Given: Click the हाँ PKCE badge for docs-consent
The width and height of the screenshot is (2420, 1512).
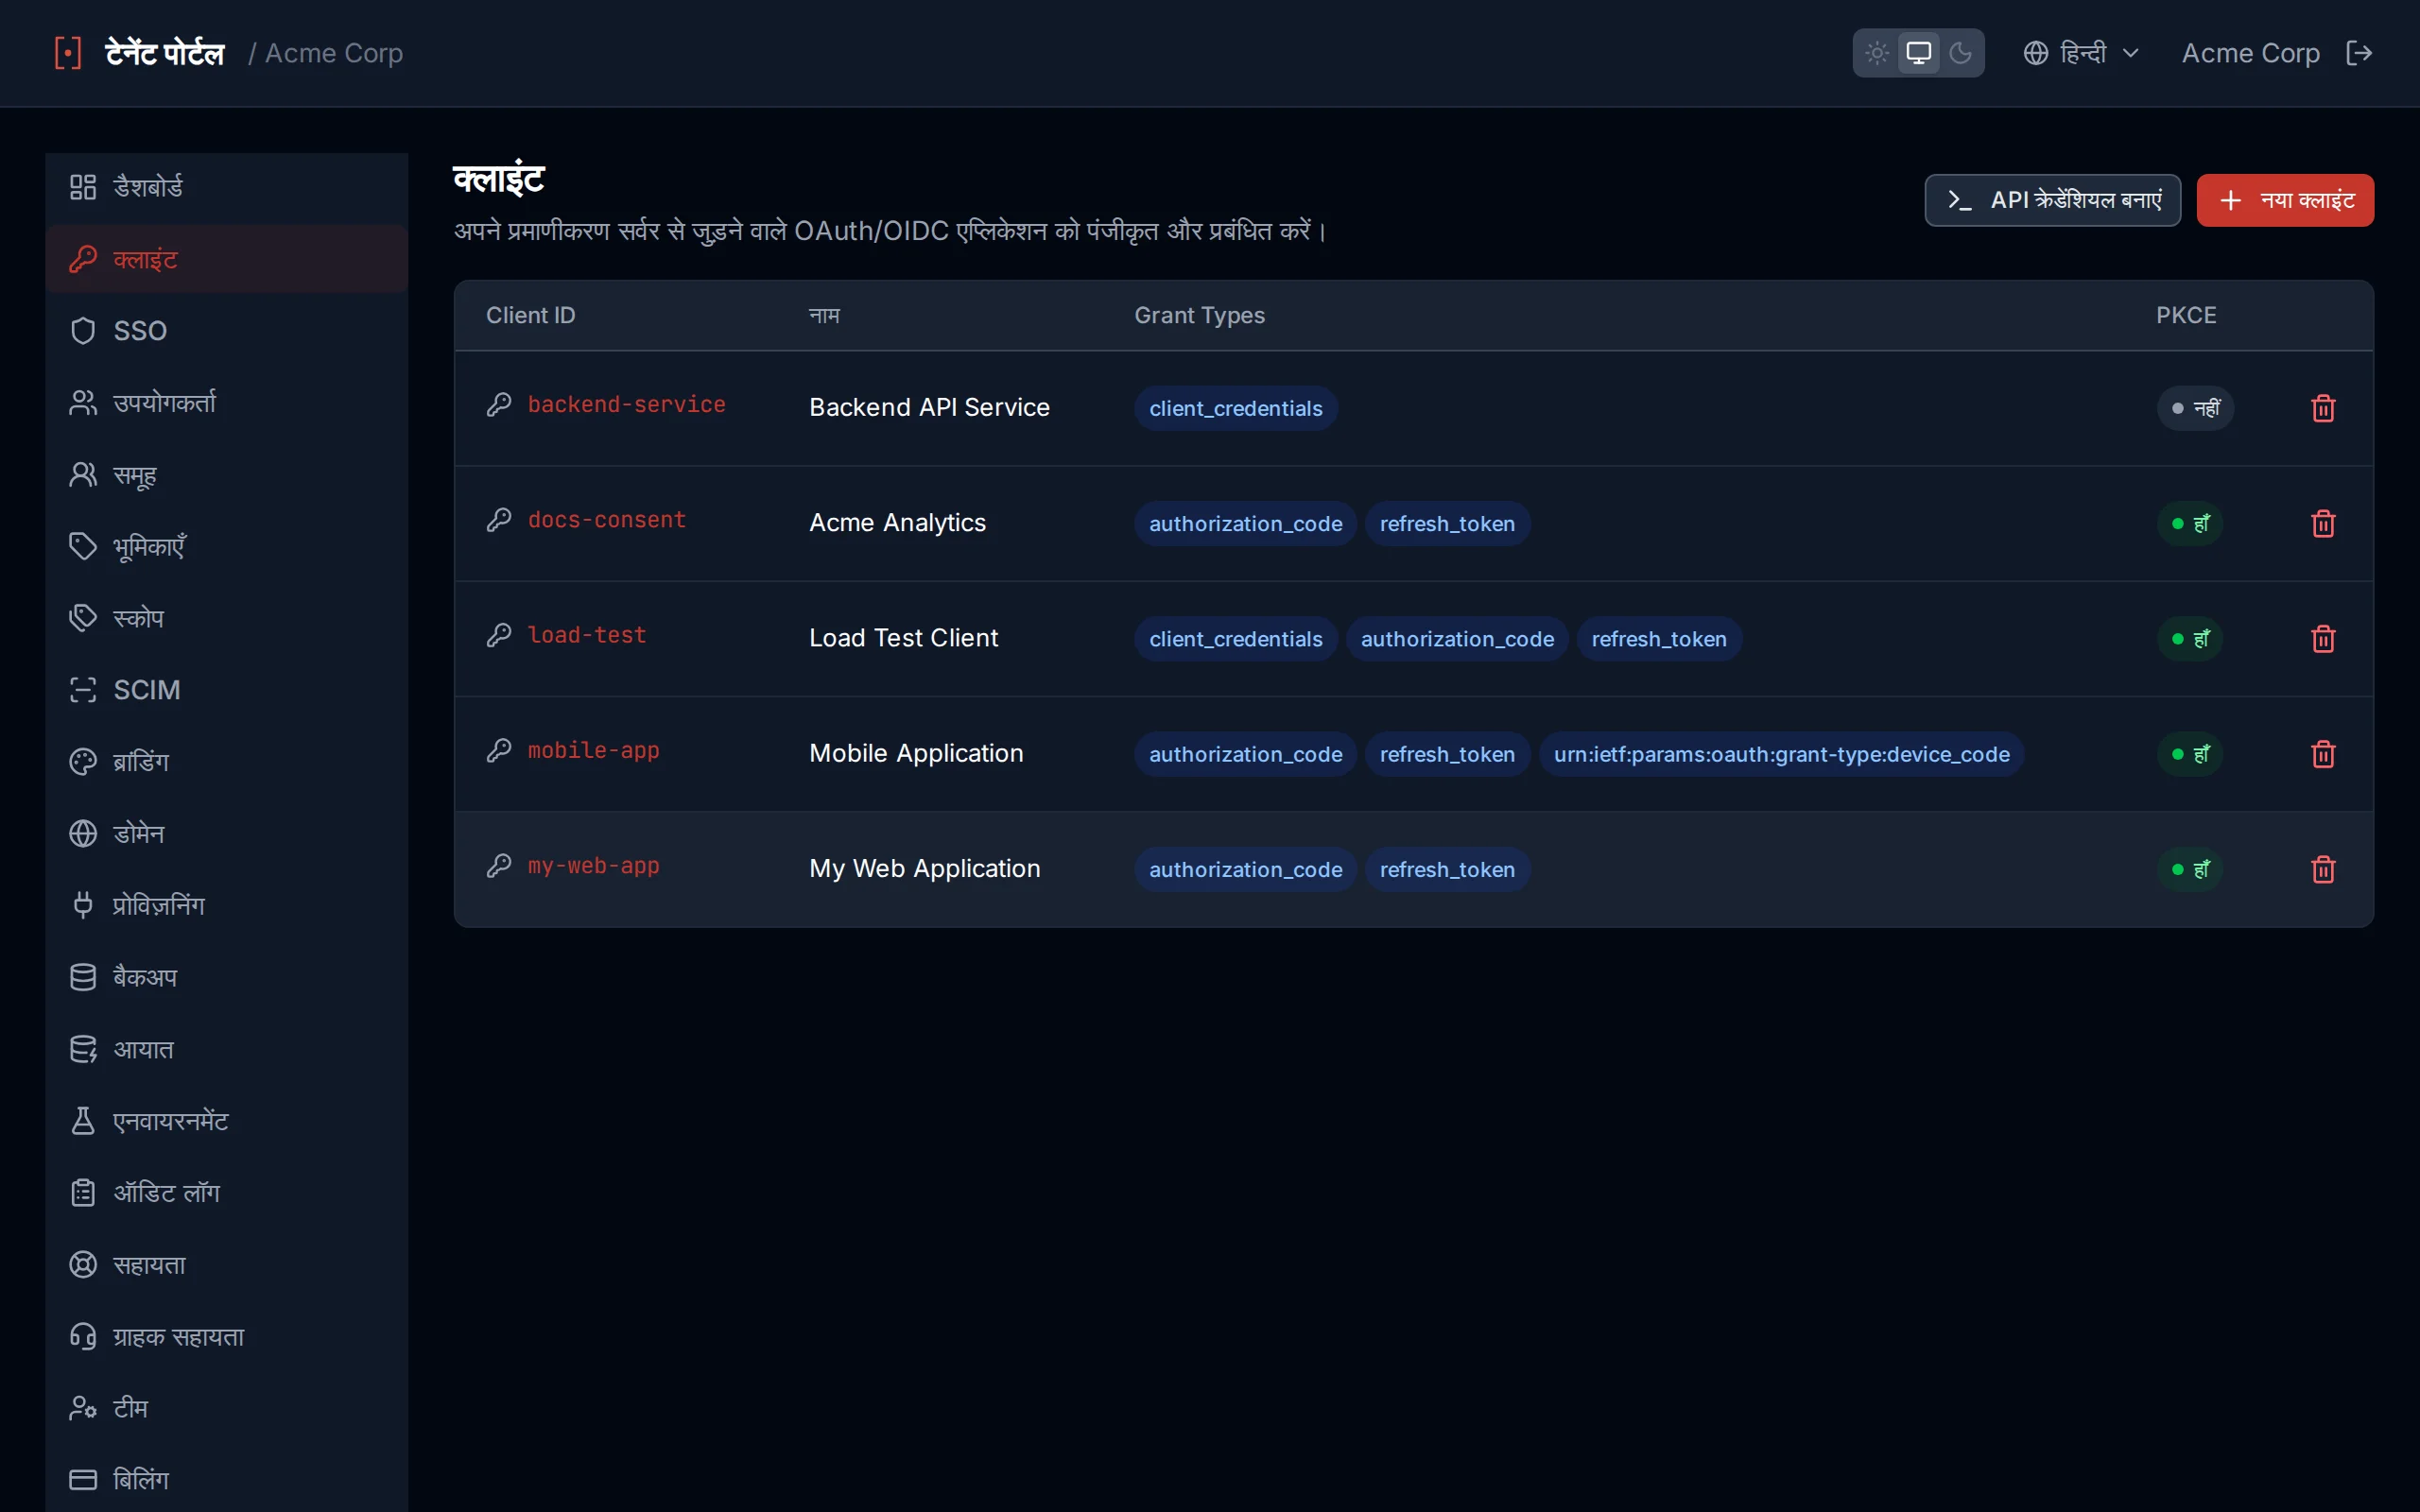Looking at the screenshot, I should tap(2189, 524).
